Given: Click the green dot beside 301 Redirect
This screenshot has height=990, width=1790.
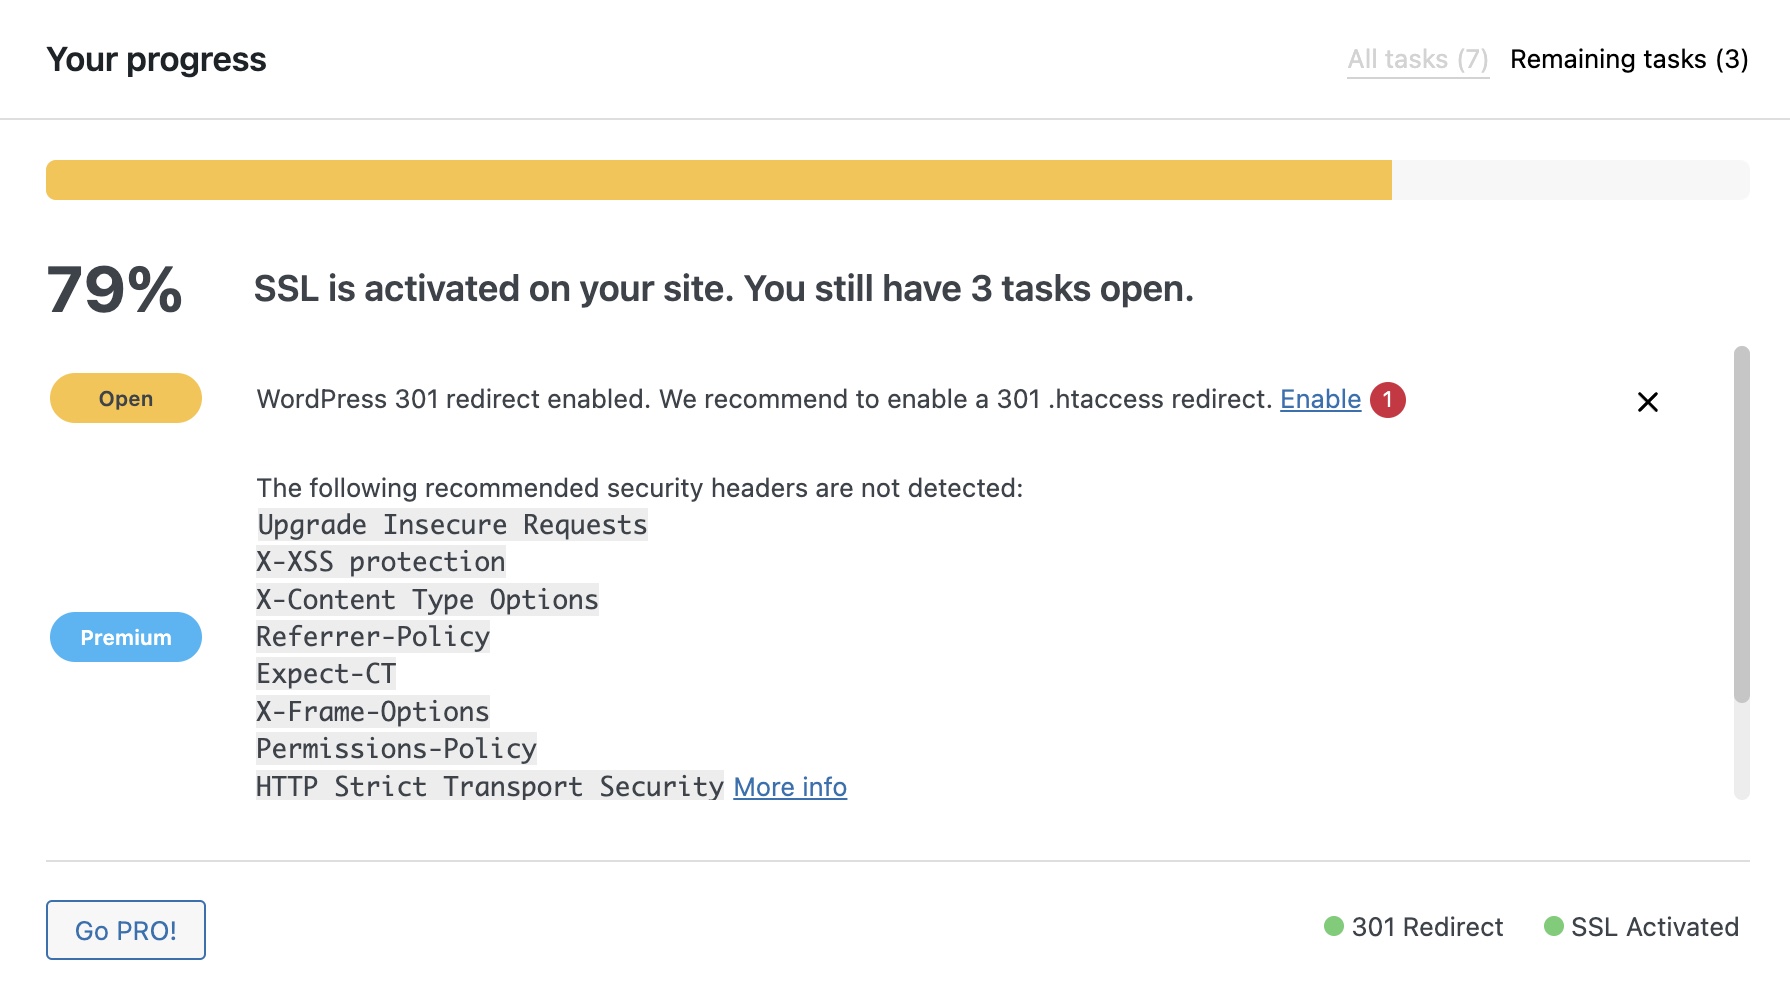Looking at the screenshot, I should pyautogui.click(x=1333, y=926).
